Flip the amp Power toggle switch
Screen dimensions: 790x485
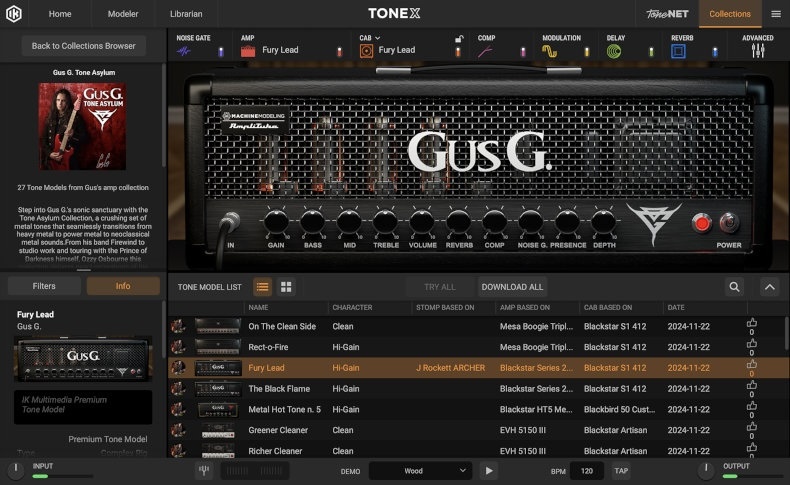point(729,223)
